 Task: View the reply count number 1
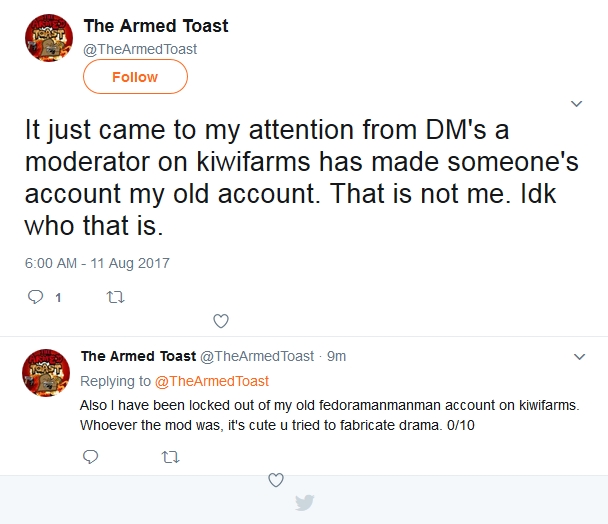[58, 298]
